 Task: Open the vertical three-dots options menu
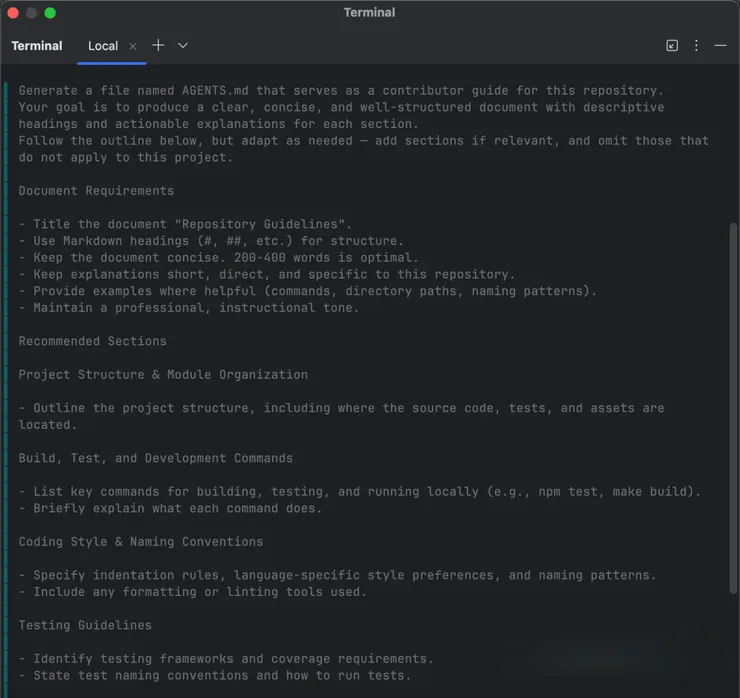(696, 45)
